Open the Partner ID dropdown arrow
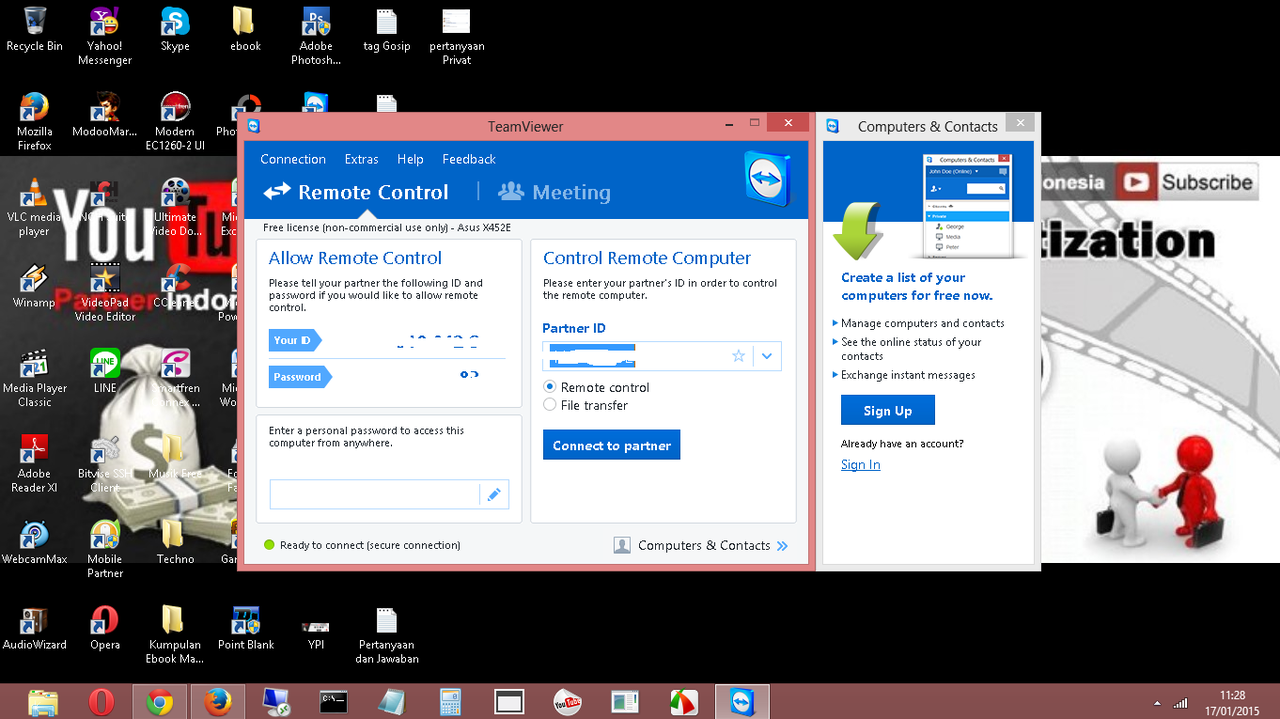1280x719 pixels. tap(767, 355)
